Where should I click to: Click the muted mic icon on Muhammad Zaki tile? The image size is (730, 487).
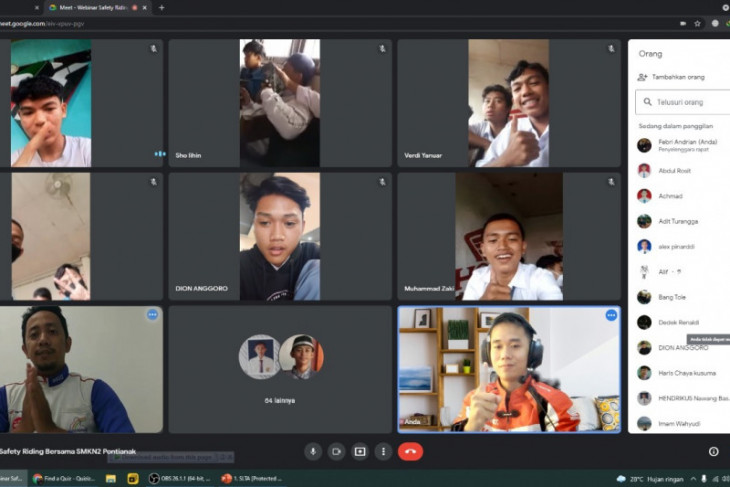(x=611, y=182)
